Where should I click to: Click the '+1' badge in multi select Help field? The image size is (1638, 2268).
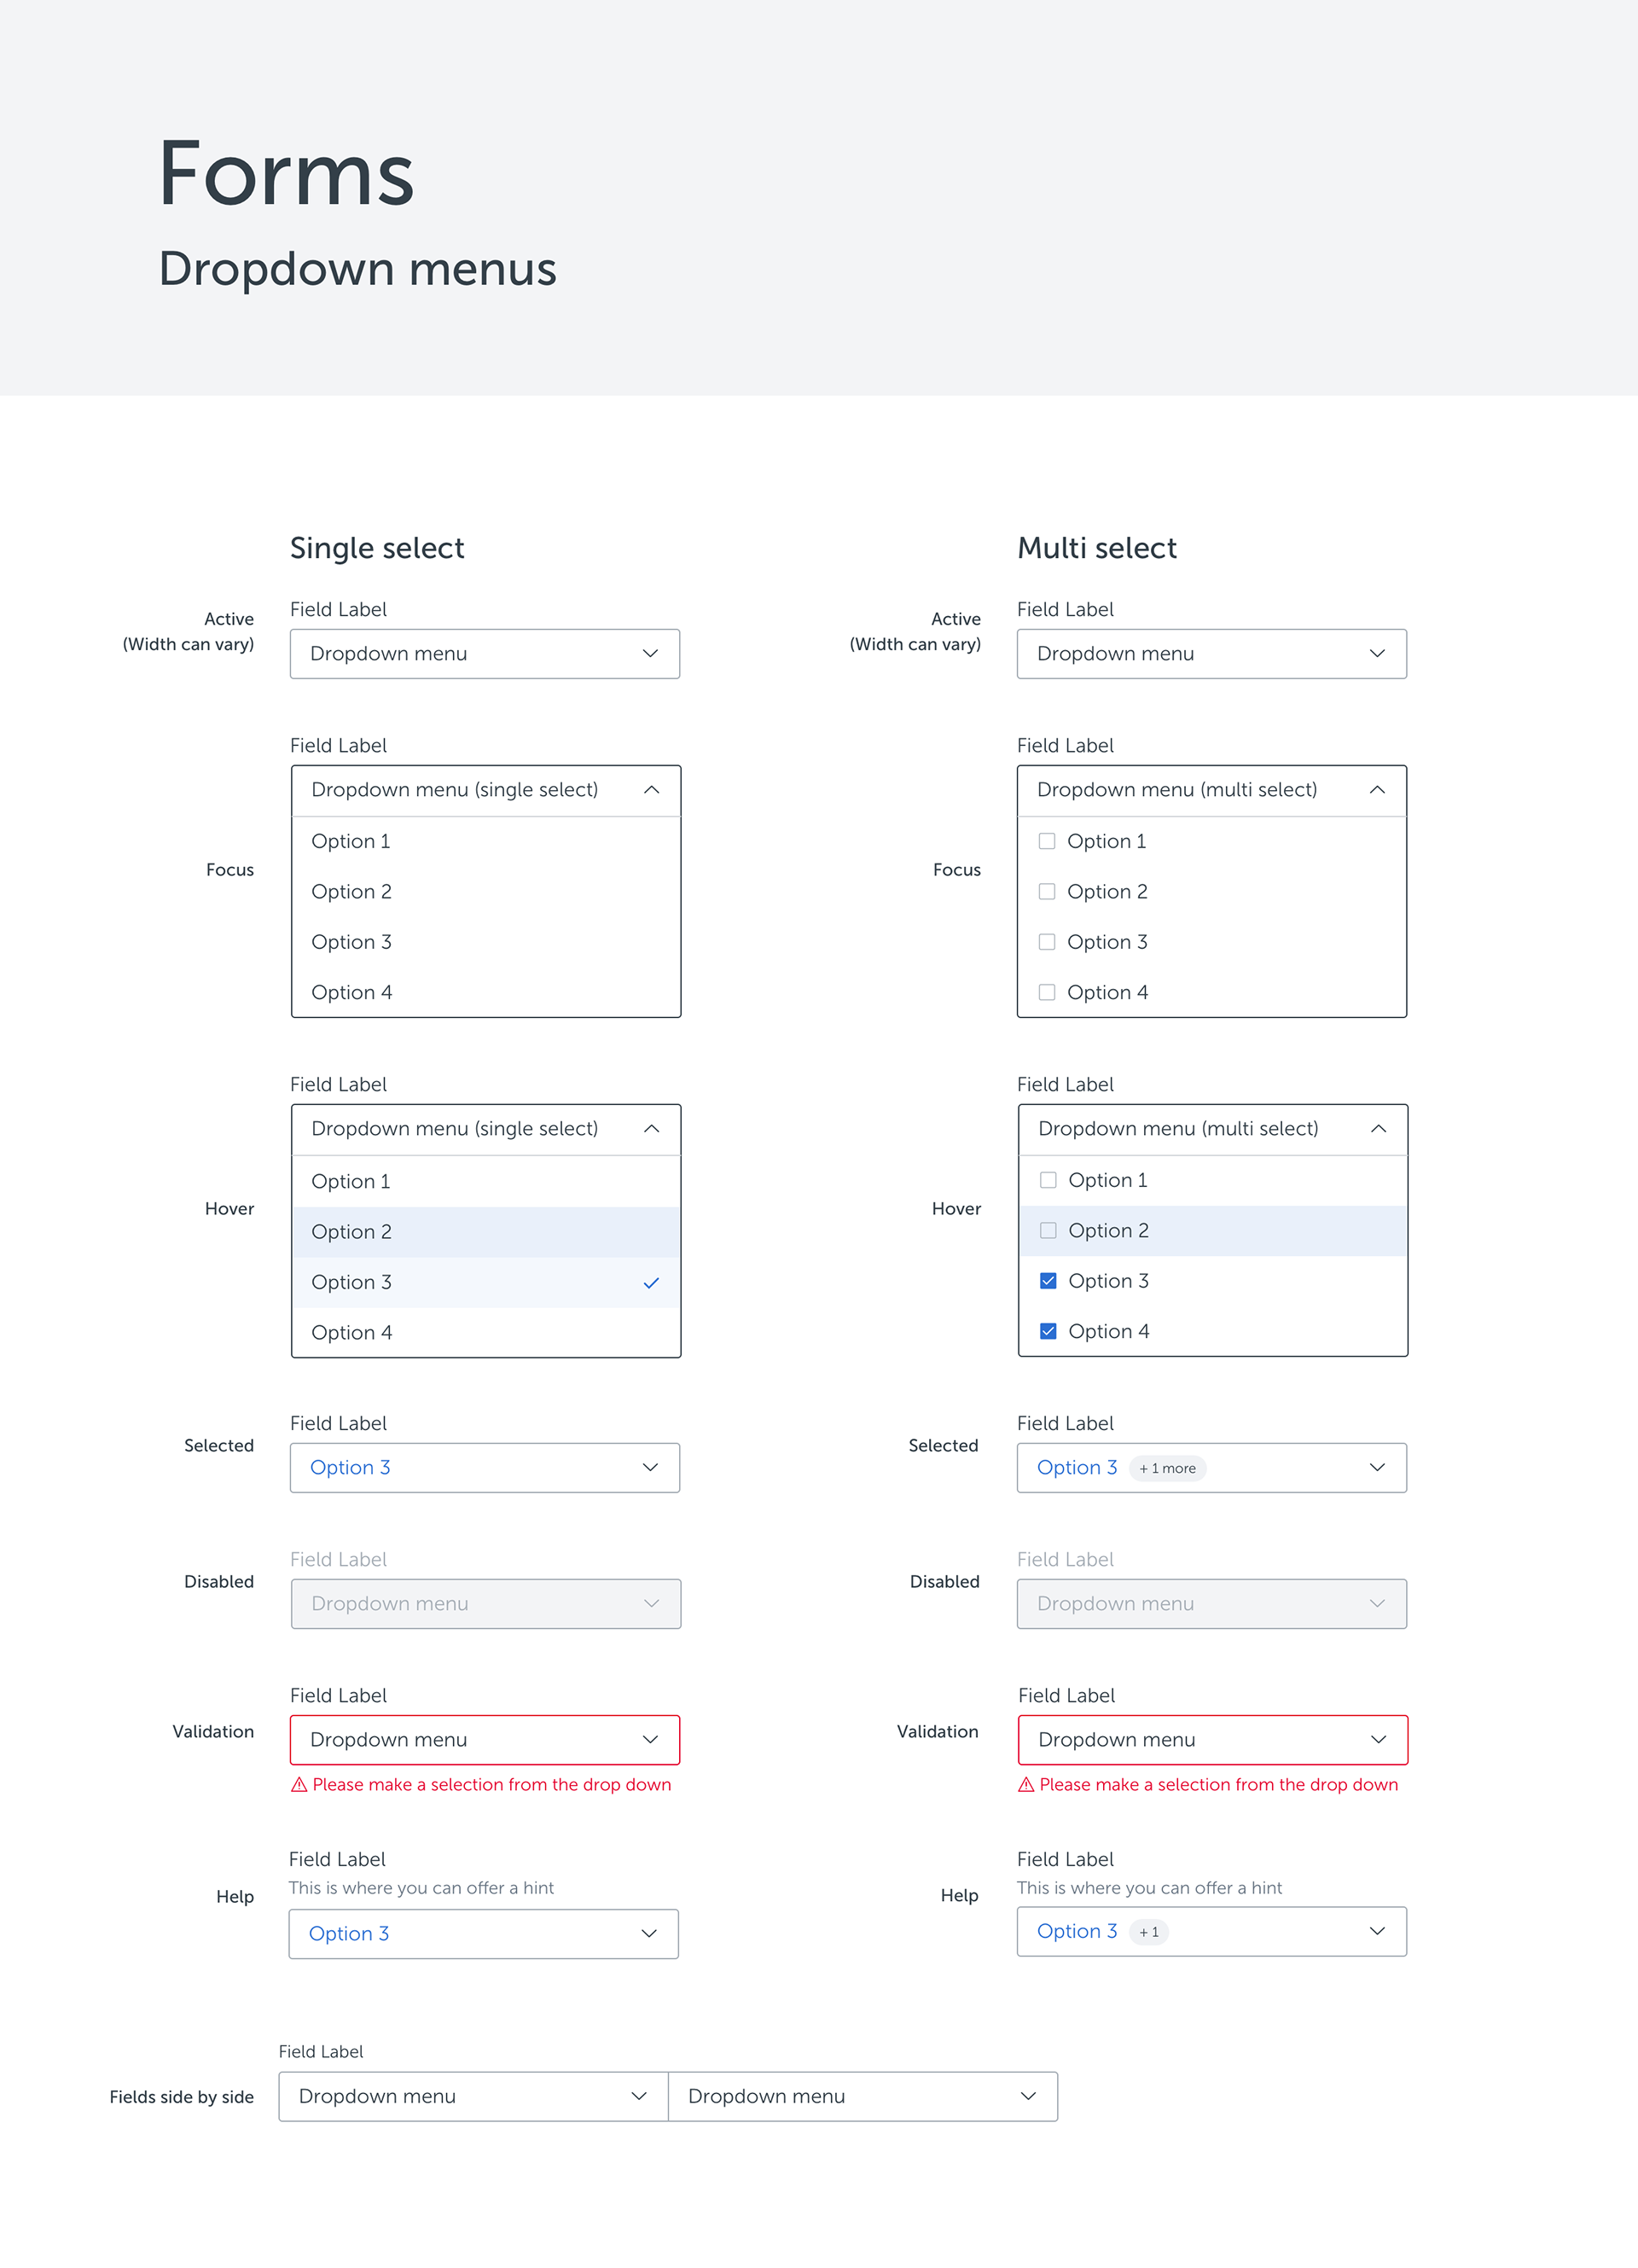coord(1149,1932)
